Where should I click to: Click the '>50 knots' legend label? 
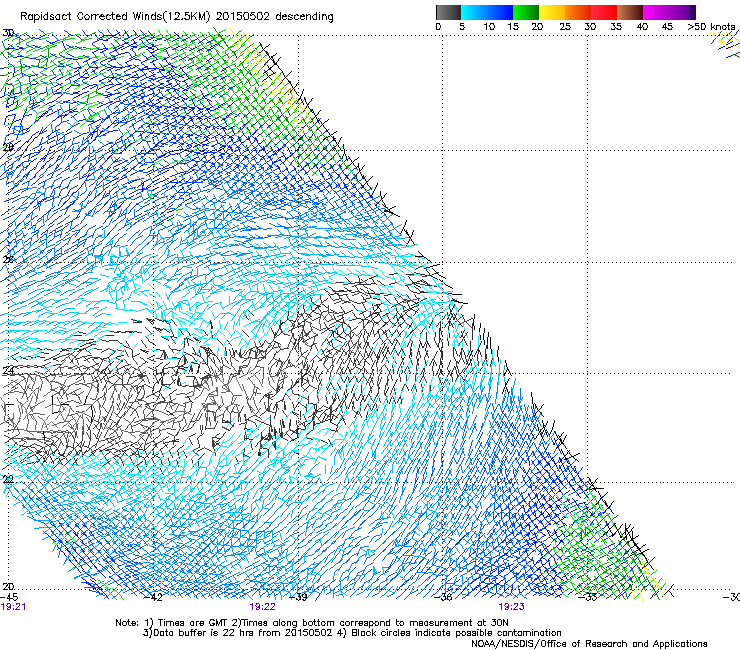point(711,27)
